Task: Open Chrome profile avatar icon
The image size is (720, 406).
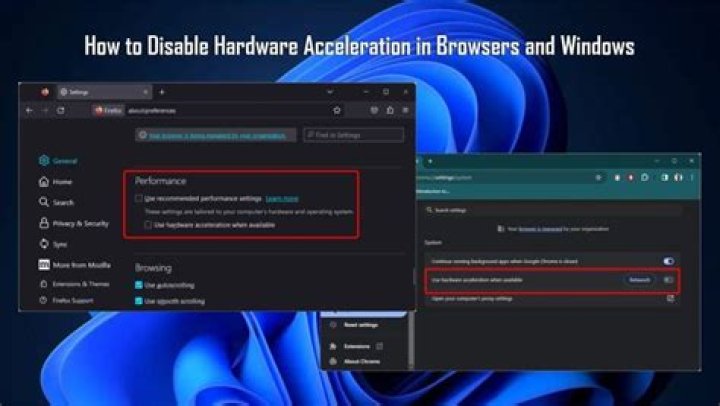Action: [678, 178]
